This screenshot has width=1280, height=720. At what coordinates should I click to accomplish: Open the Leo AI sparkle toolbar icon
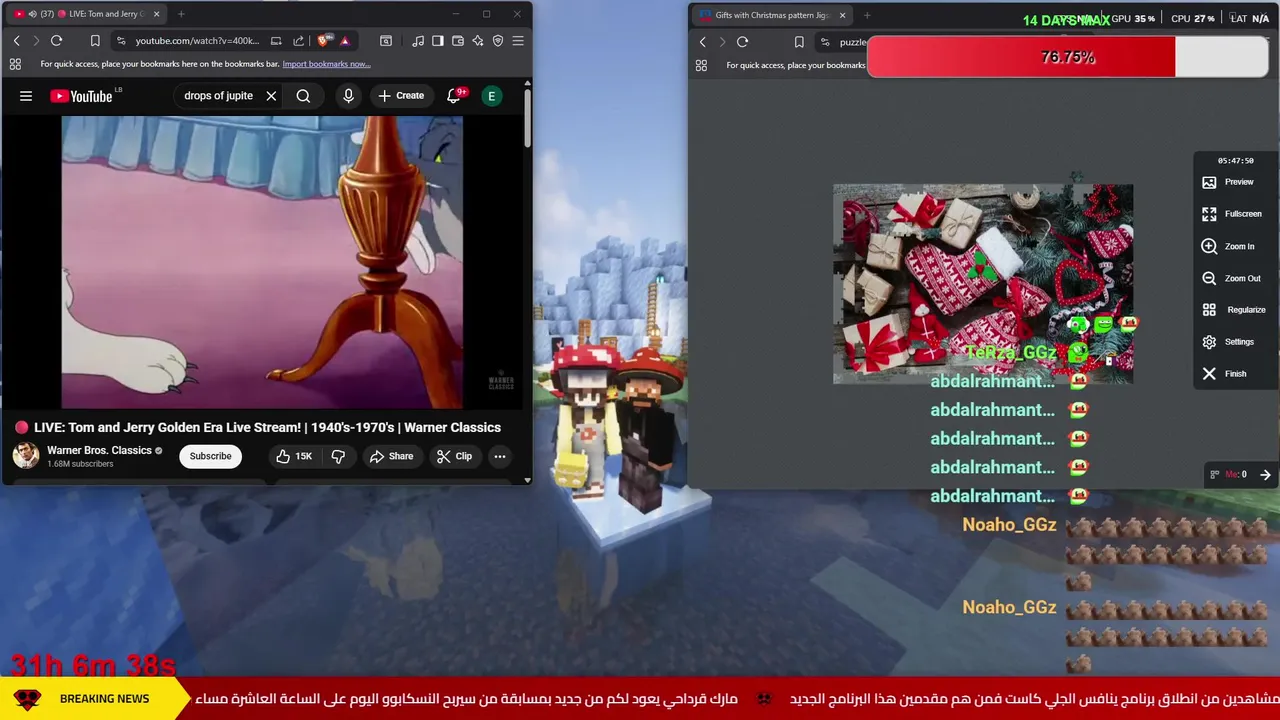click(x=478, y=41)
